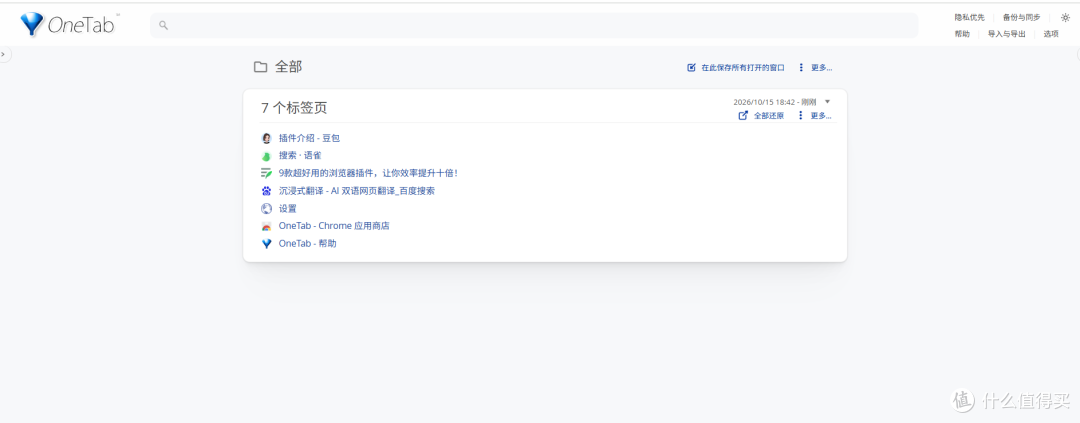The width and height of the screenshot is (1080, 423).
Task: Click the OneTab logo
Action: [69, 25]
